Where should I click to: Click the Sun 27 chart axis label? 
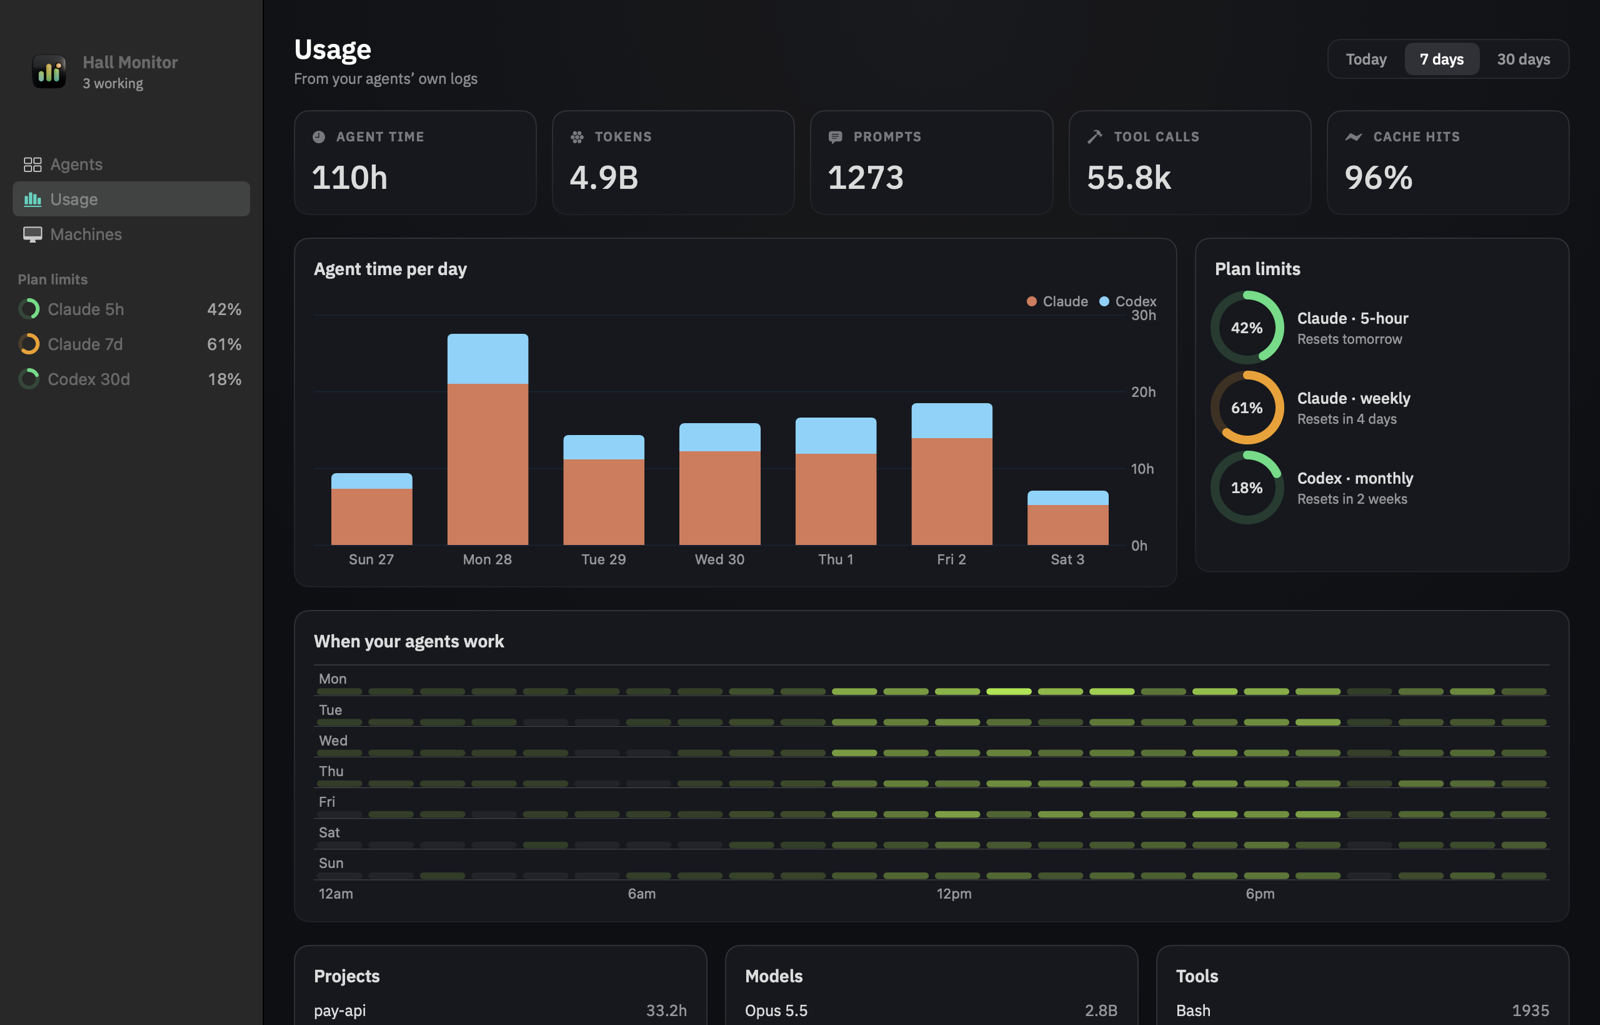click(x=371, y=559)
